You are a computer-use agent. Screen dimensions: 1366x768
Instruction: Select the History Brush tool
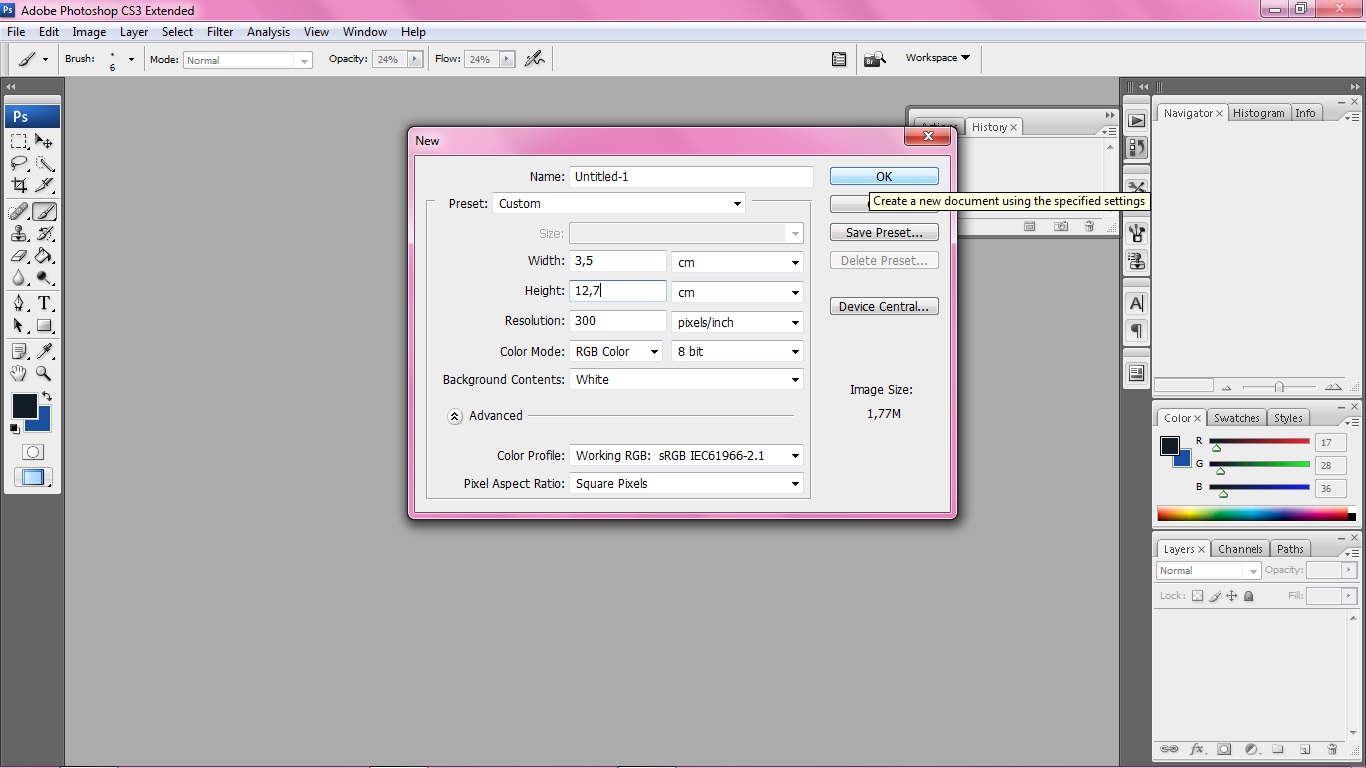point(44,234)
